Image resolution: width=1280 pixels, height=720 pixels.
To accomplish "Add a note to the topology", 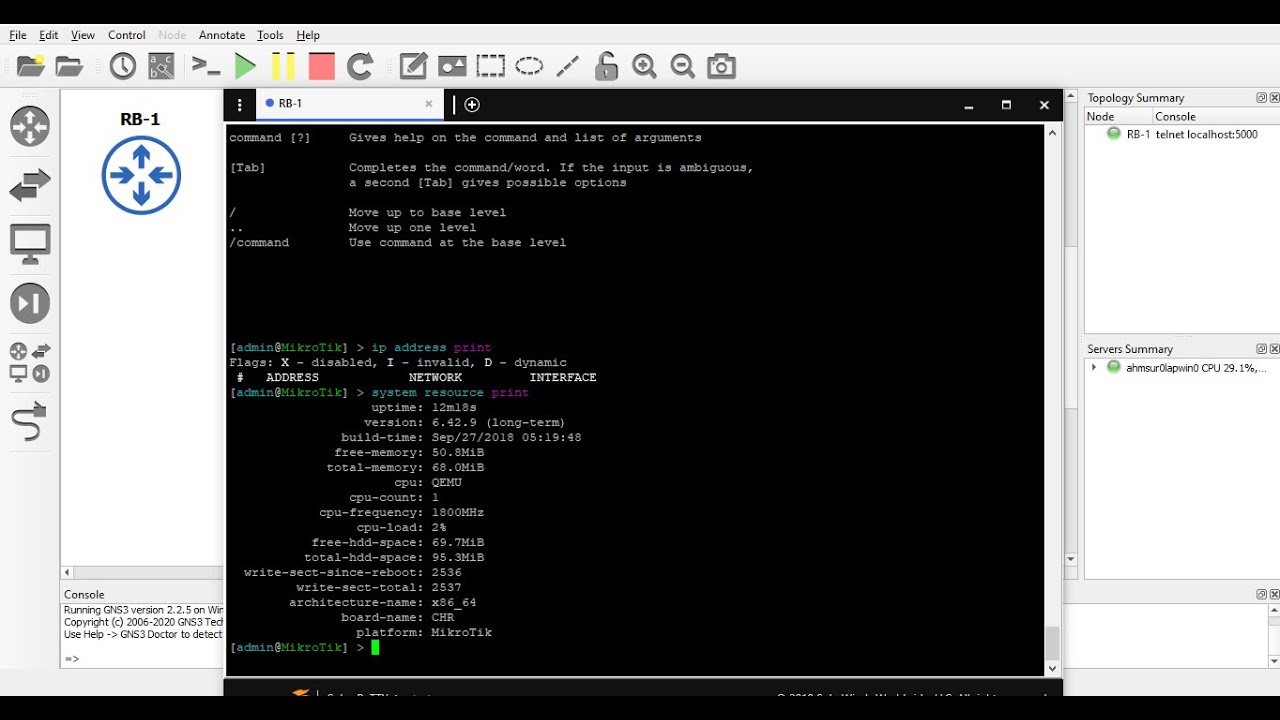I will (413, 67).
